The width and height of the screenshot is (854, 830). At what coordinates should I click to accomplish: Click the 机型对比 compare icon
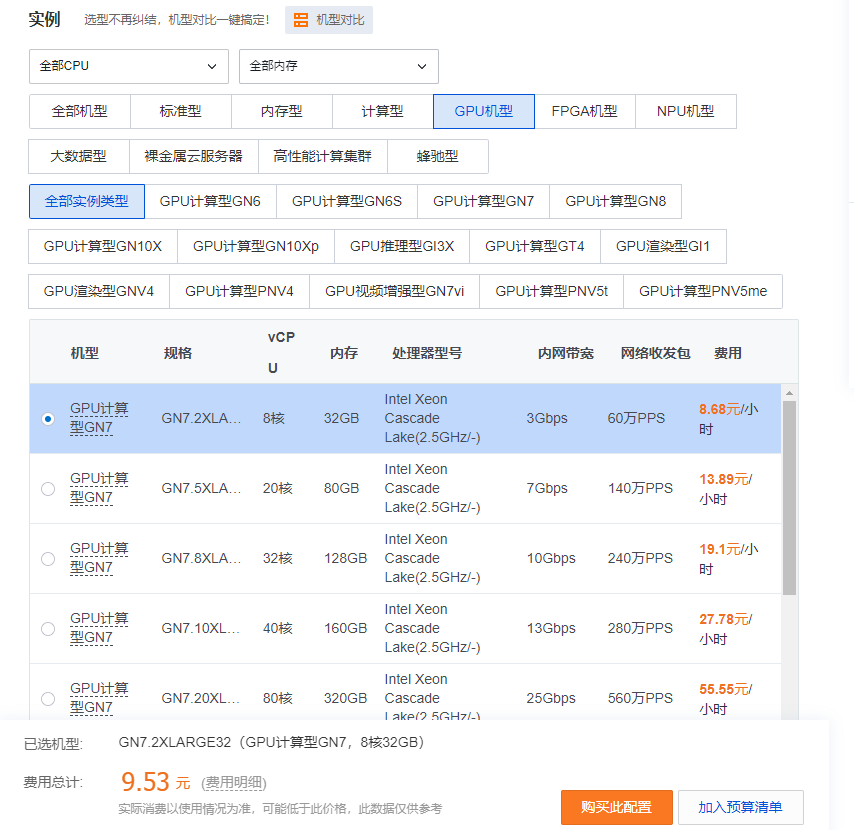click(301, 20)
